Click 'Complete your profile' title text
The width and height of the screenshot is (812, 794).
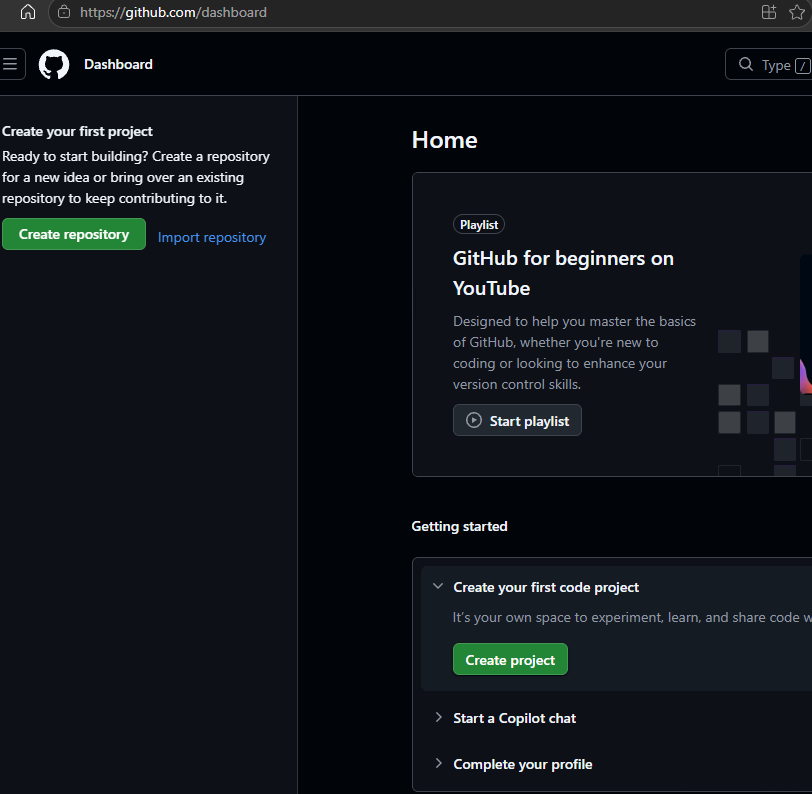tap(523, 764)
